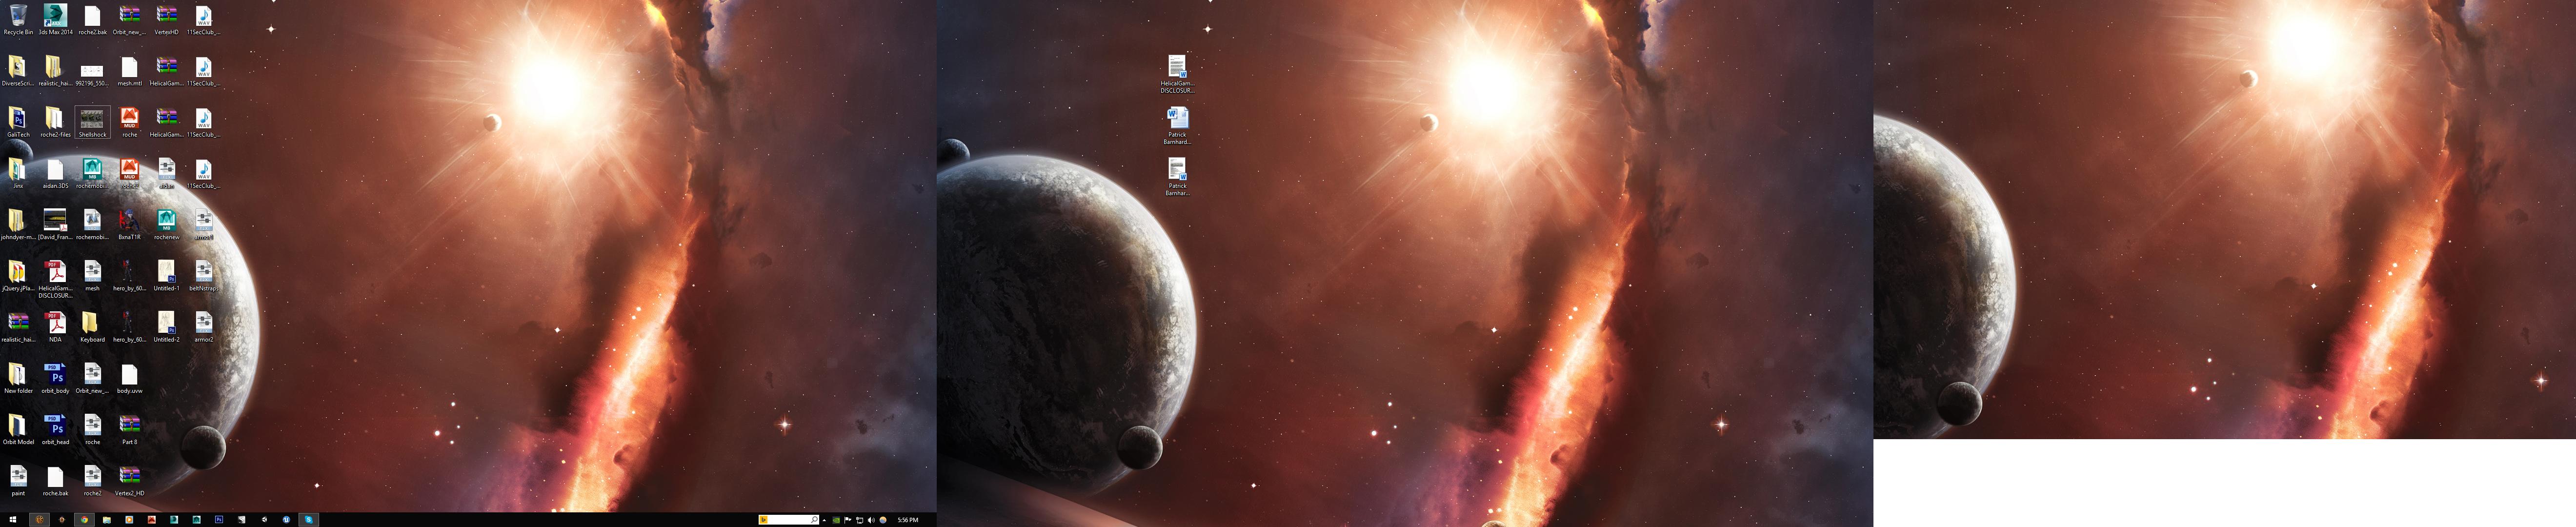Select the Untitled-2 Photoshop file
Screen dimensions: 2576x527
tap(166, 326)
